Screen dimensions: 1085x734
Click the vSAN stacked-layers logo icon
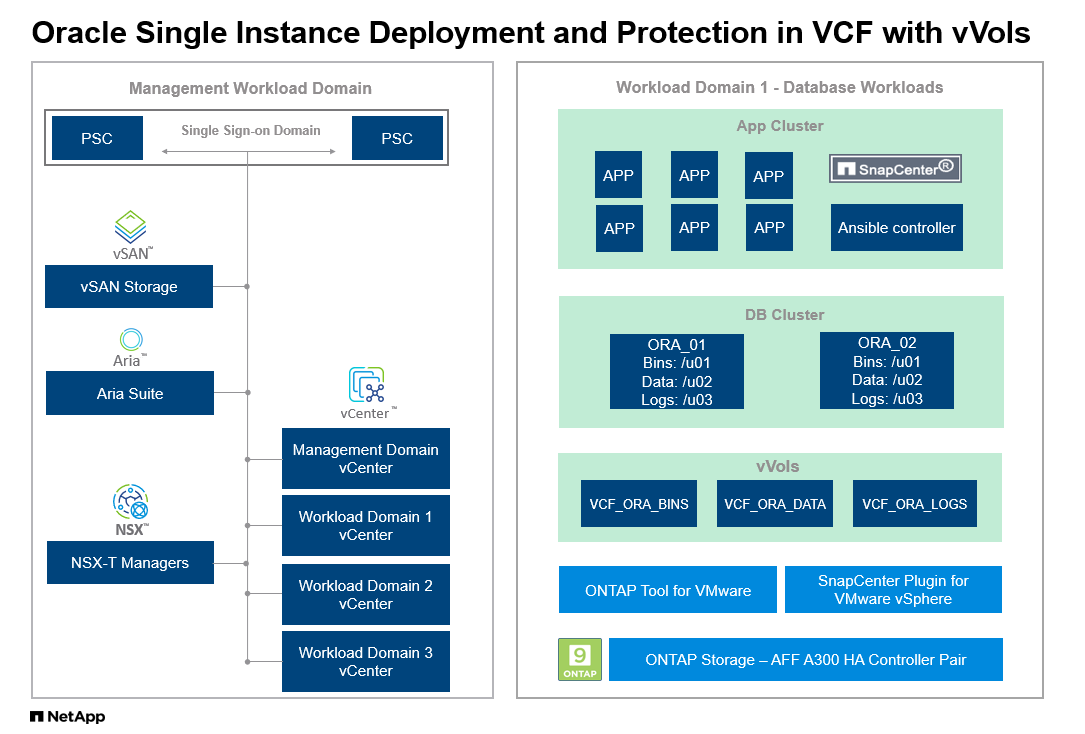(x=130, y=227)
